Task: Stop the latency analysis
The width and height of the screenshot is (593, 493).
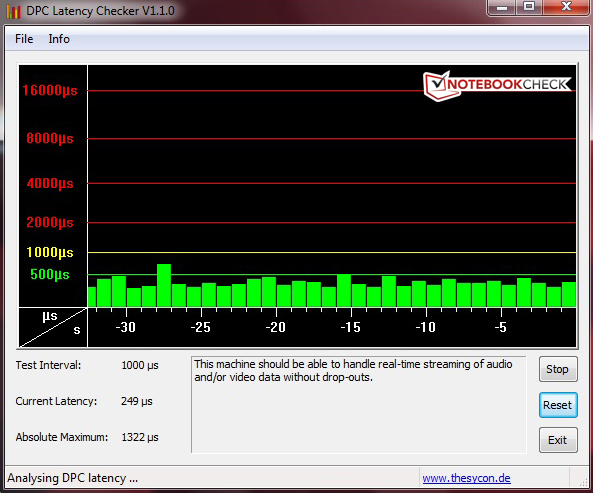Action: pos(558,369)
